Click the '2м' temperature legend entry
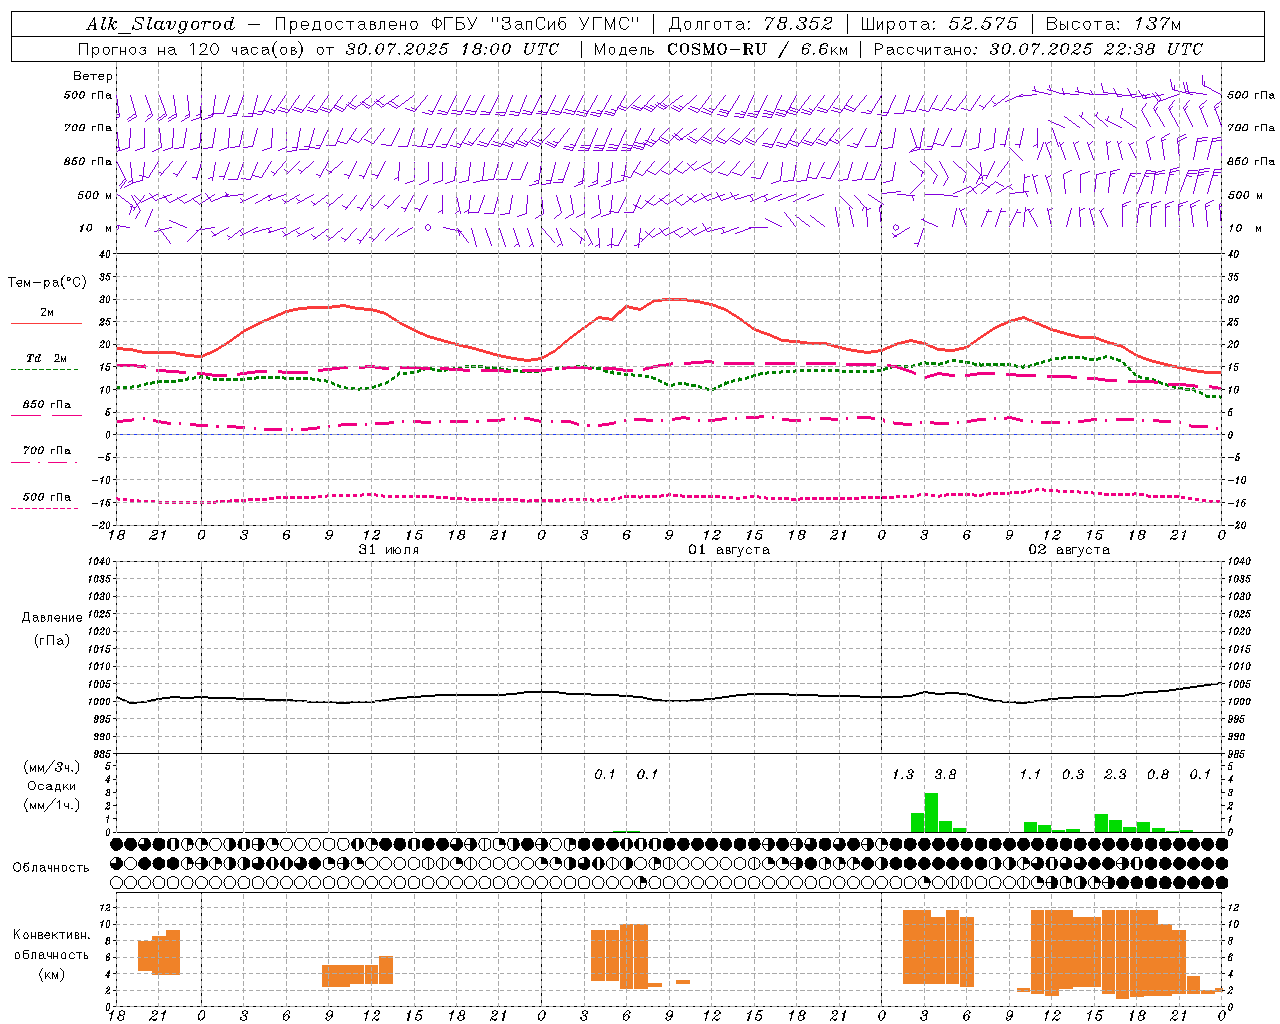 point(47,313)
